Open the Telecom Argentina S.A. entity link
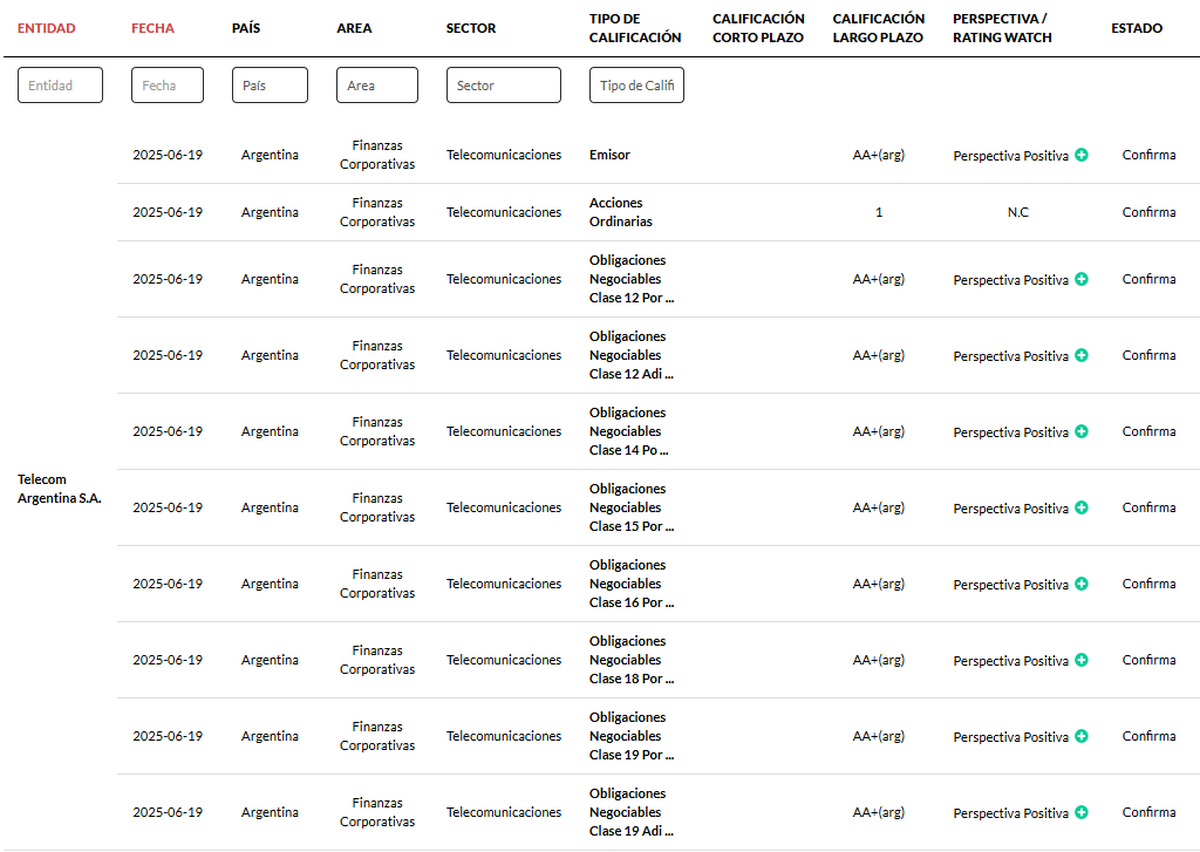The image size is (1200, 852). pyautogui.click(x=59, y=489)
